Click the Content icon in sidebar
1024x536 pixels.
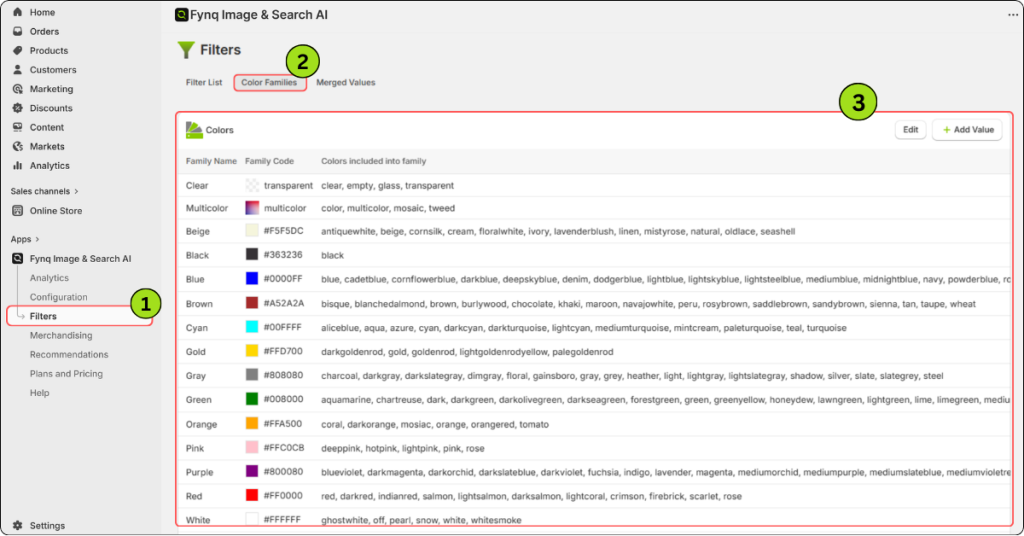point(18,127)
